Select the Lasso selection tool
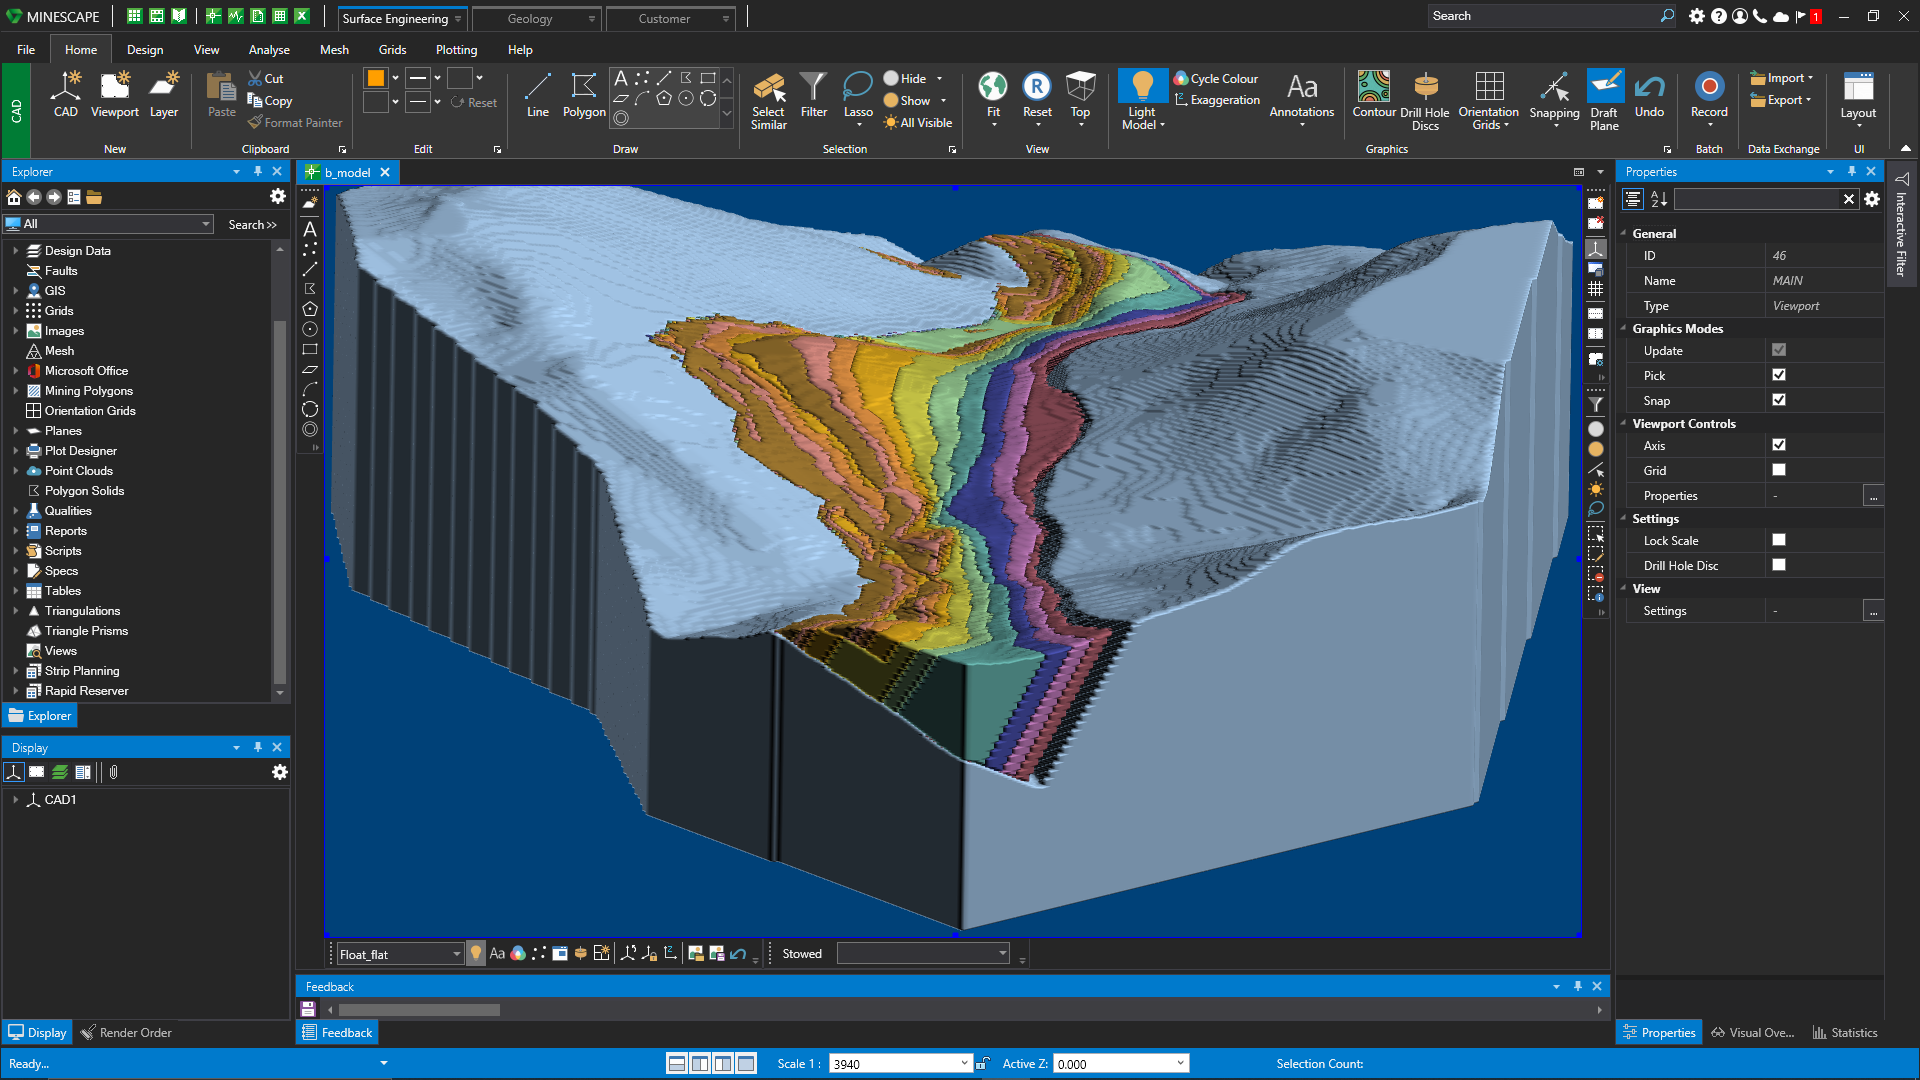 point(857,88)
